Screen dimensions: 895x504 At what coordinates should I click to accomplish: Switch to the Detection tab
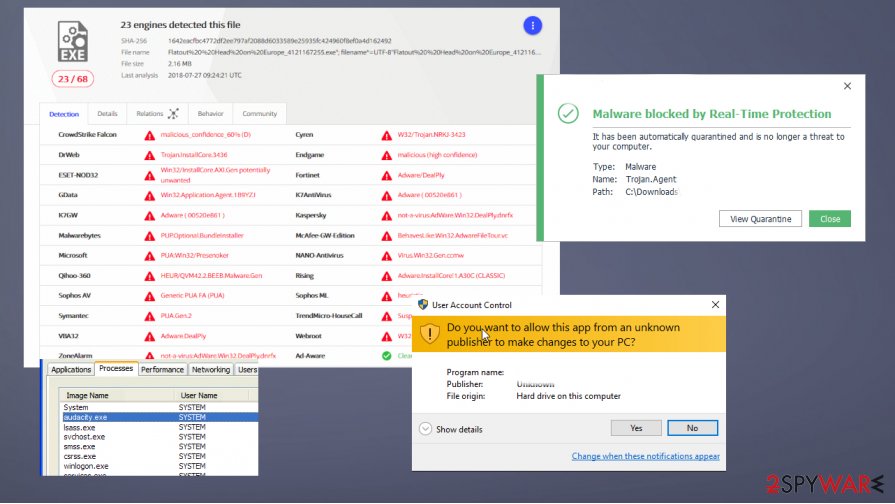[x=64, y=114]
